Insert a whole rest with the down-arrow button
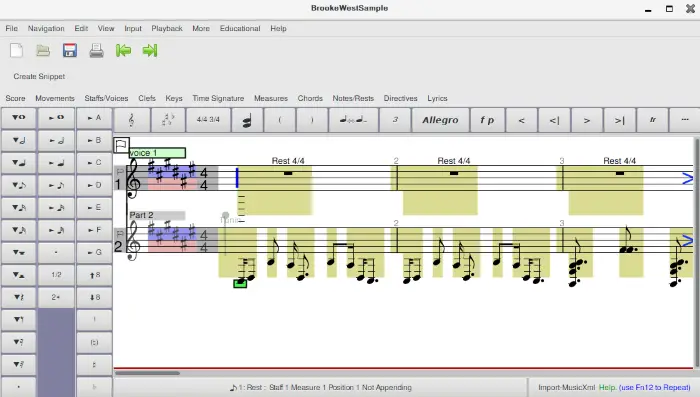The width and height of the screenshot is (700, 397). (x=18, y=252)
